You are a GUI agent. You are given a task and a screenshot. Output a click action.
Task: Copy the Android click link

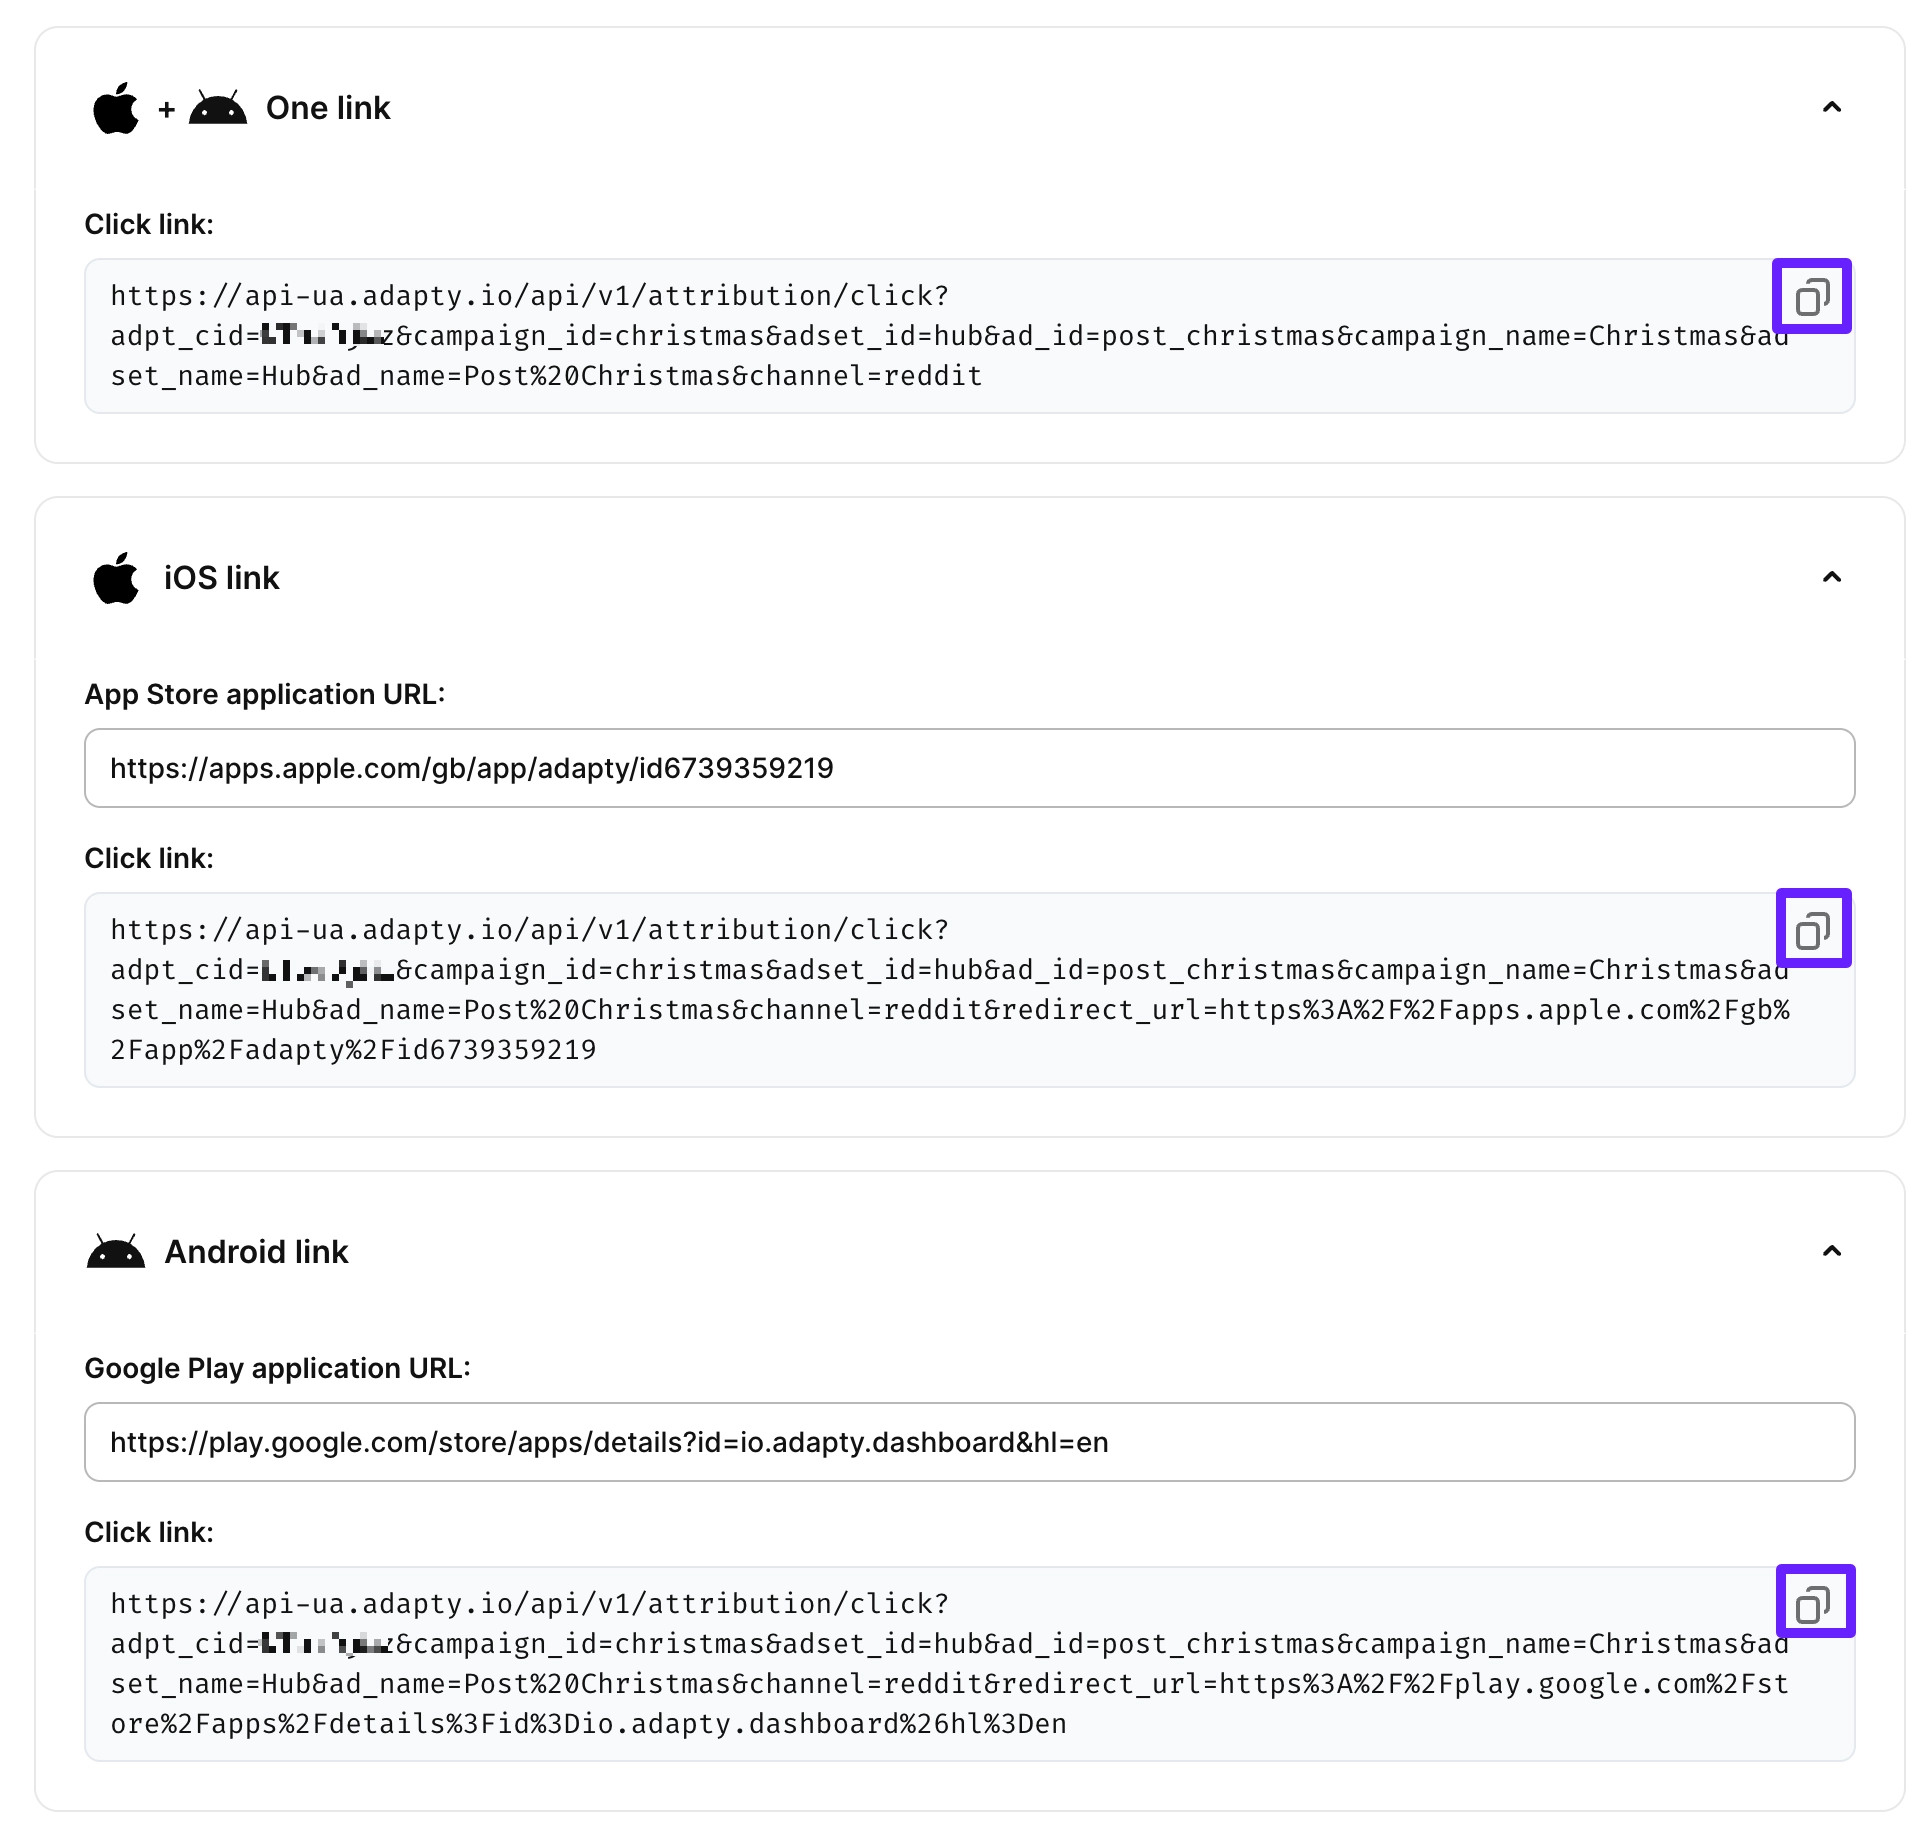tap(1813, 1603)
